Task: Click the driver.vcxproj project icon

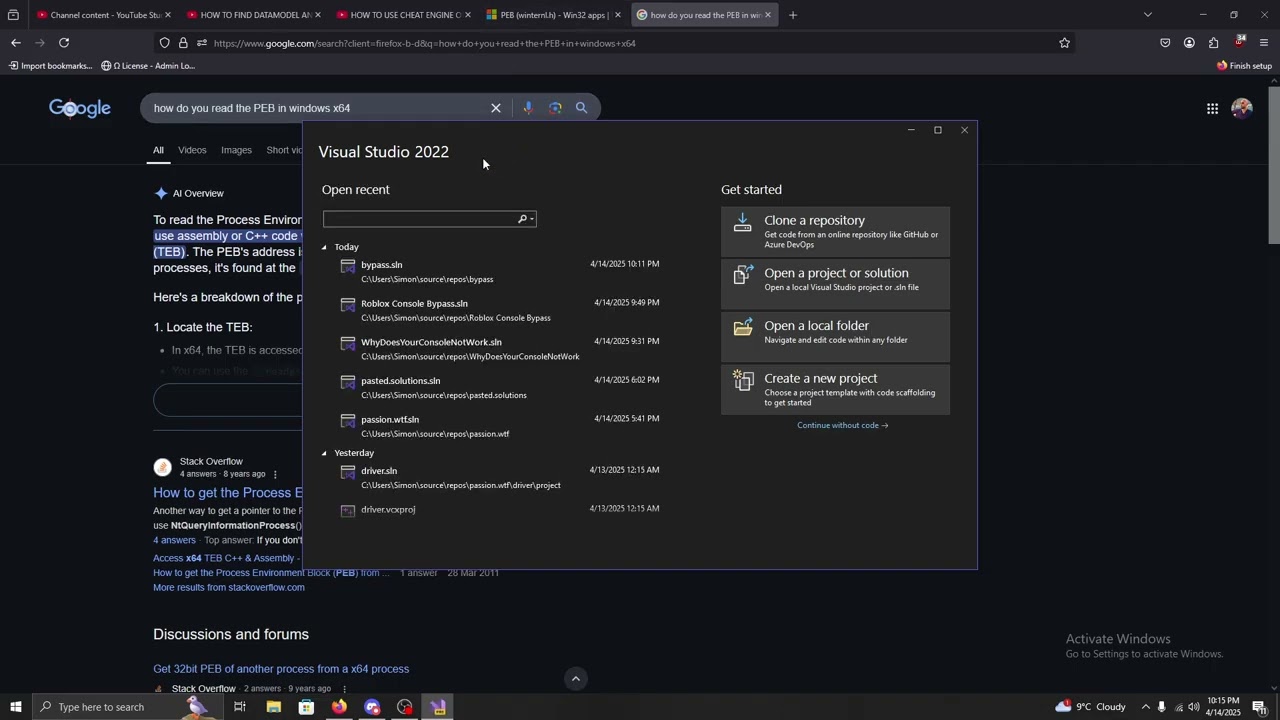Action: point(348,511)
